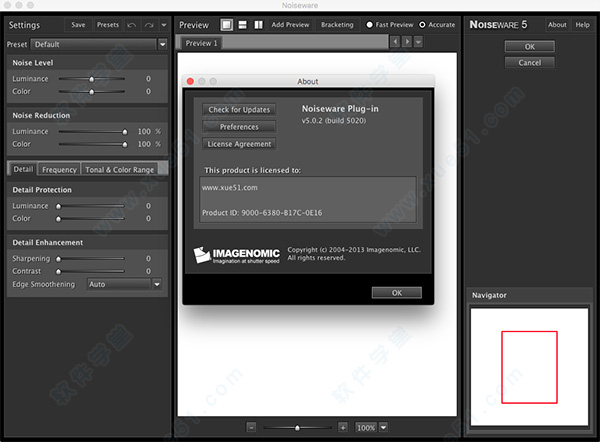Switch to Detail tab
Viewport: 600px width, 442px height.
23,169
